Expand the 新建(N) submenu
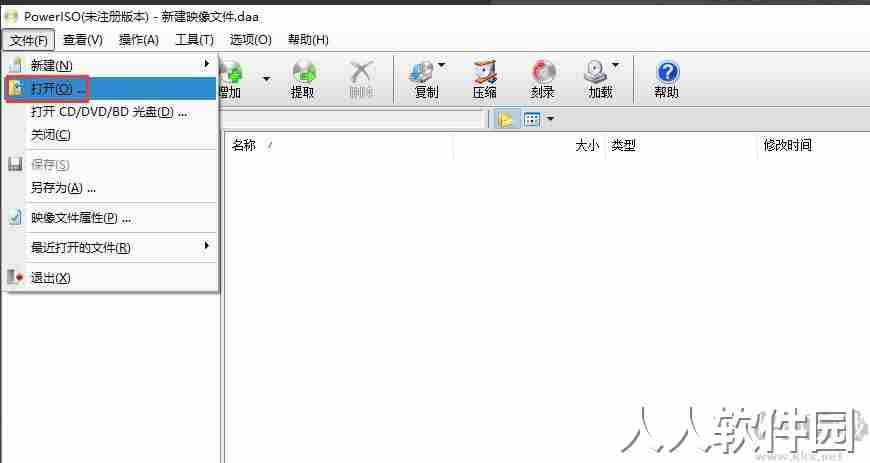Screen dimensions: 870x463 coord(111,66)
